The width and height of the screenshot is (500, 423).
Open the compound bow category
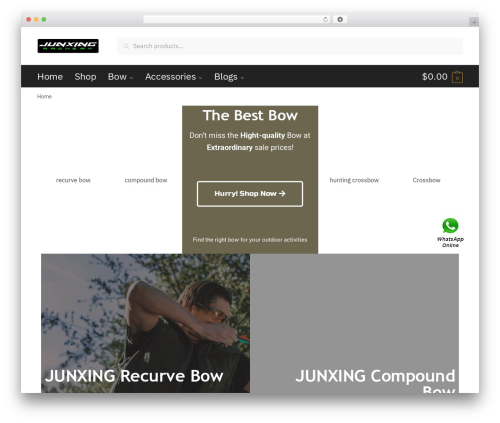[146, 180]
